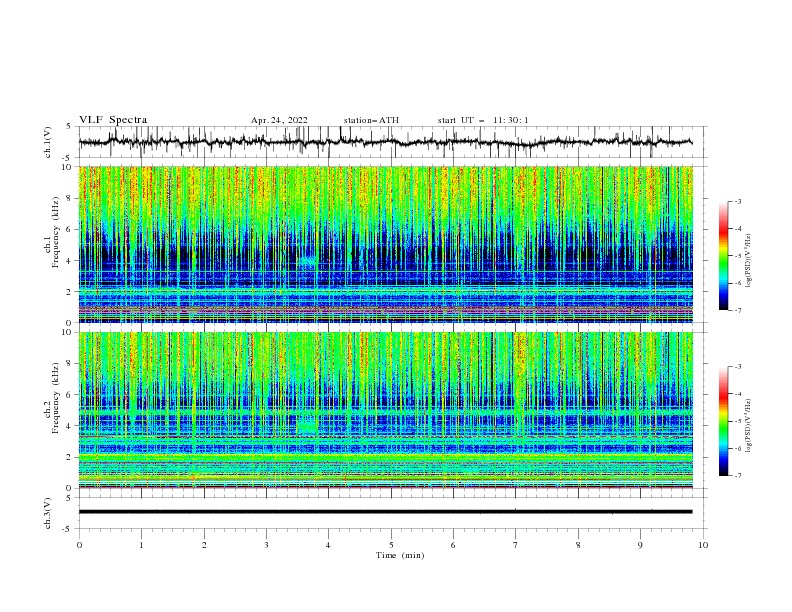This screenshot has height=612, width=792.
Task: Click time axis tick label "6"
Action: click(453, 545)
